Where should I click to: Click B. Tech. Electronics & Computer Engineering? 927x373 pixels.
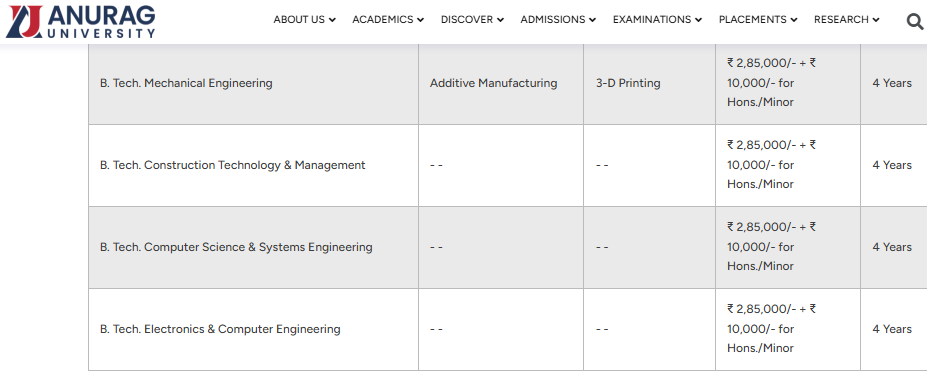click(220, 329)
